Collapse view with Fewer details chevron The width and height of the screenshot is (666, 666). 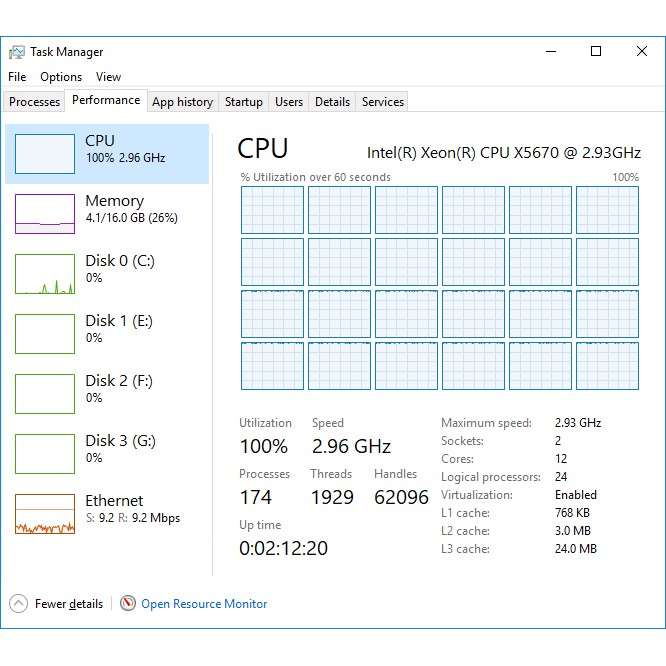click(x=19, y=603)
